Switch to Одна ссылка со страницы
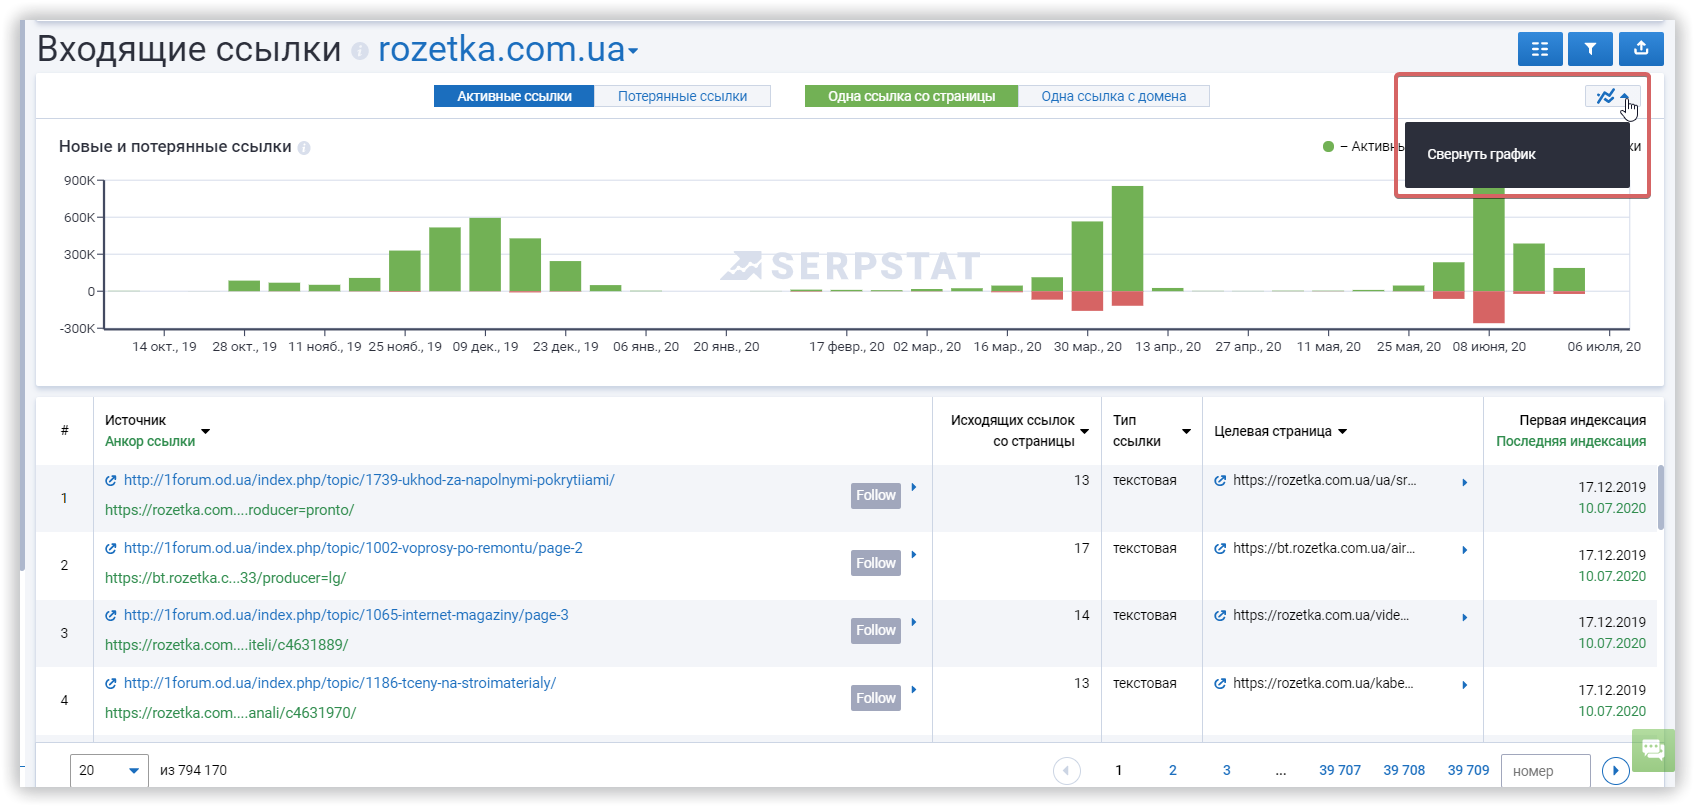Screen dimensions: 1695x807 912,96
